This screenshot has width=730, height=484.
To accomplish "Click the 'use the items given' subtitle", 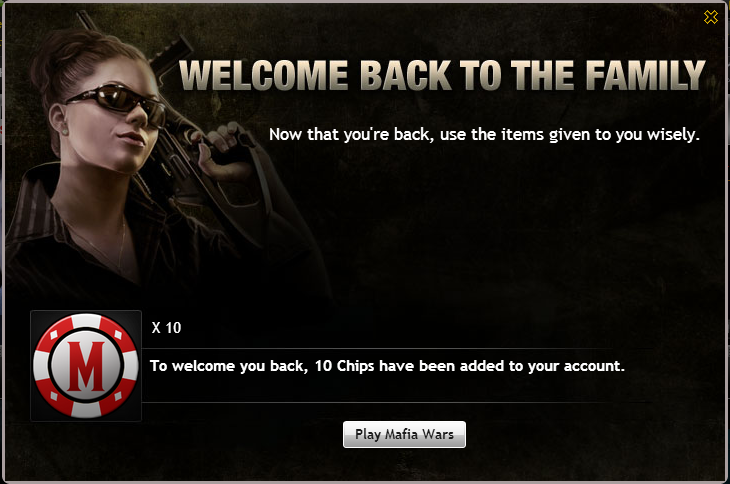I will point(484,134).
